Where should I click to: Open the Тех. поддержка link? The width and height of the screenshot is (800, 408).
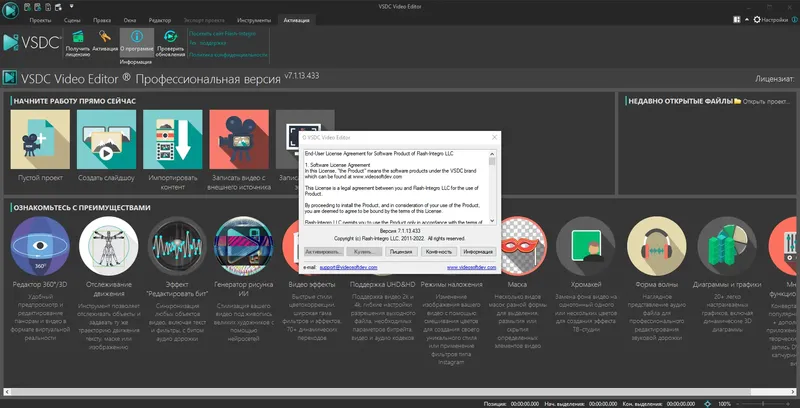tap(208, 43)
